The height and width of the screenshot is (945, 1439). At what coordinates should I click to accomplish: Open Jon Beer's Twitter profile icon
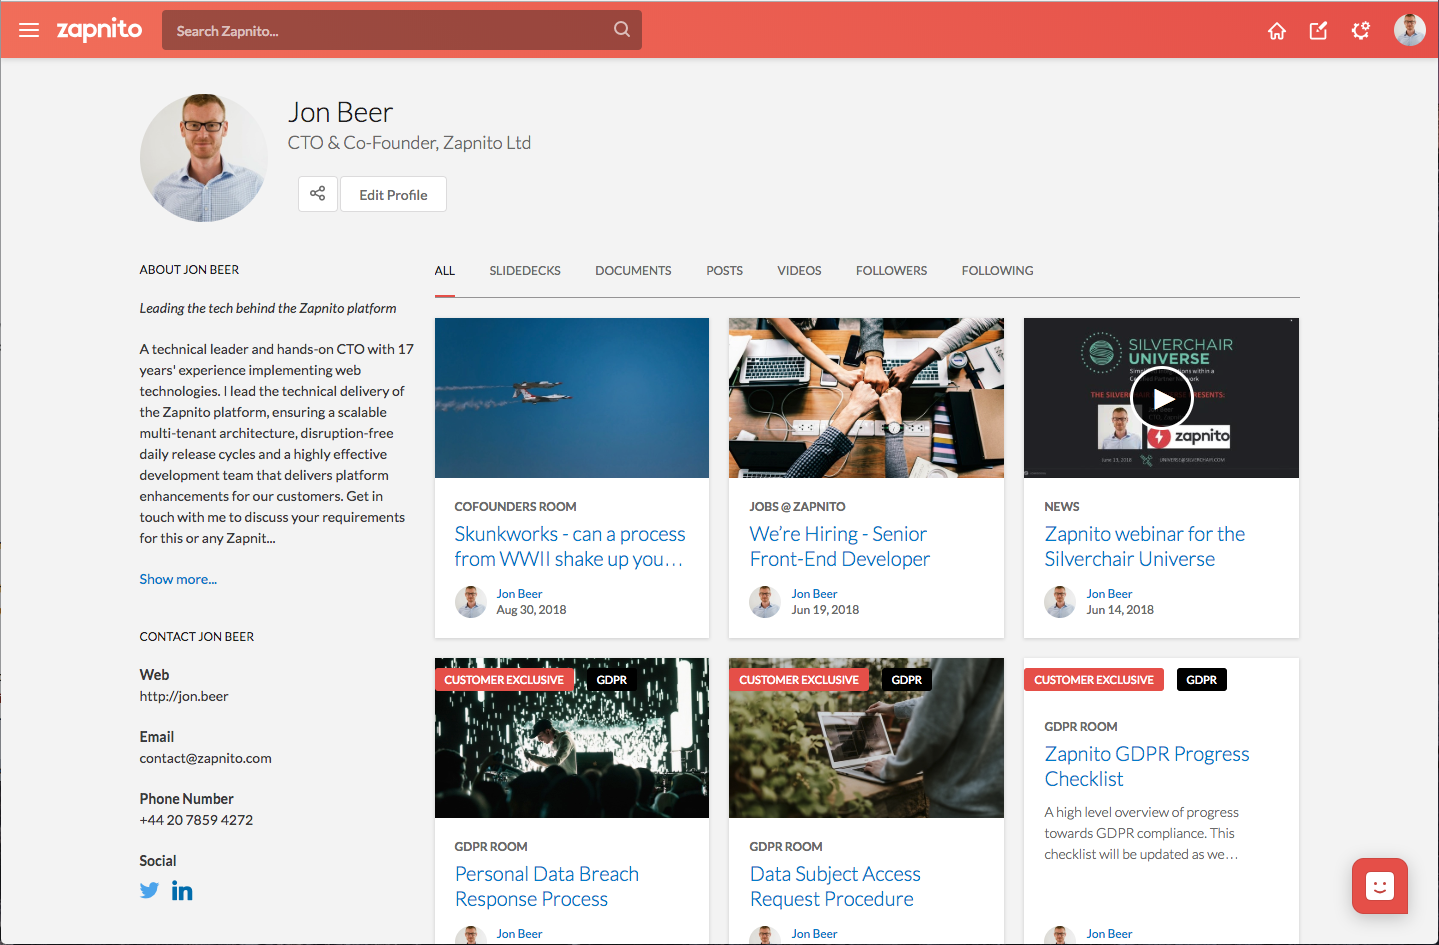point(149,890)
